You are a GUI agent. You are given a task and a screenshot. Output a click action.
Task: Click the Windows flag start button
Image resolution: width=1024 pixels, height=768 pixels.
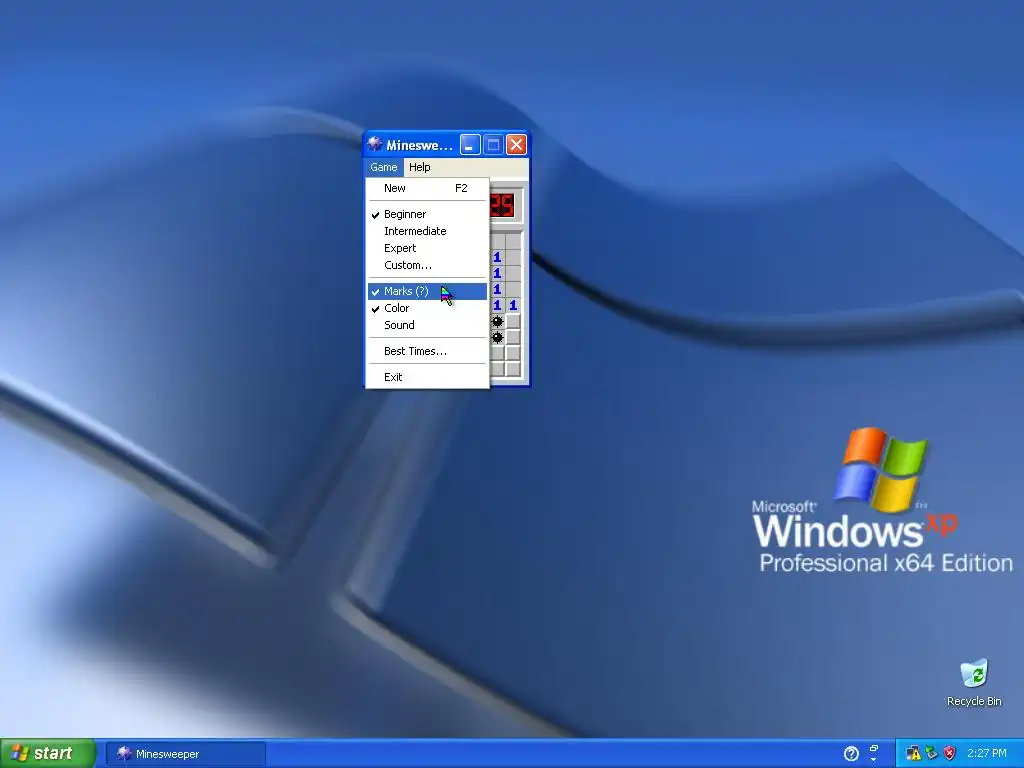click(x=47, y=754)
